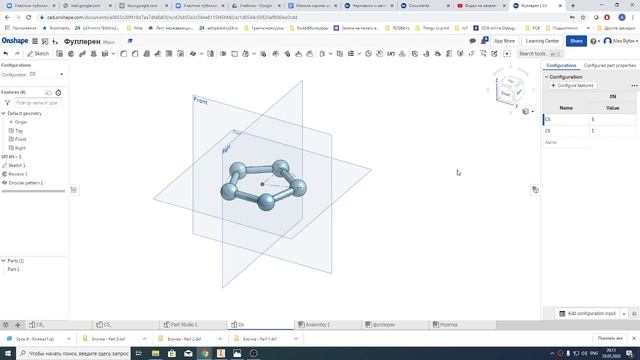640x360 pixels.
Task: Select Part 1 in the parts list
Action: (x=13, y=269)
